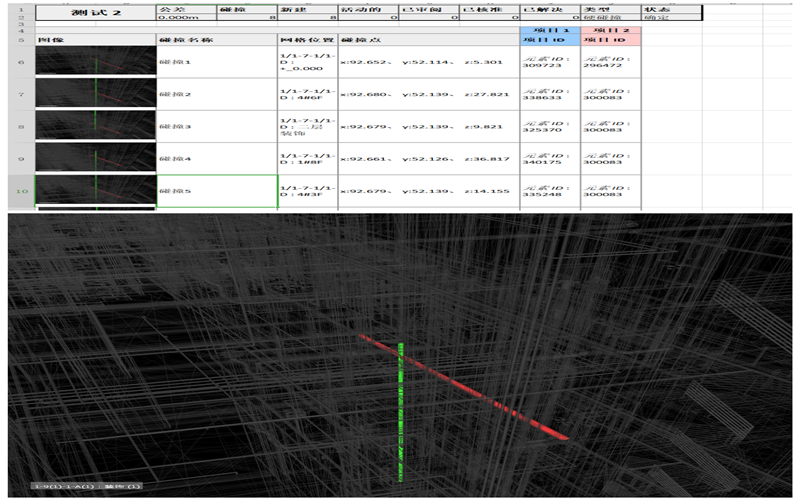Click the 项目 ID cell under 项目 1
The height and width of the screenshot is (500, 800).
tap(551, 40)
